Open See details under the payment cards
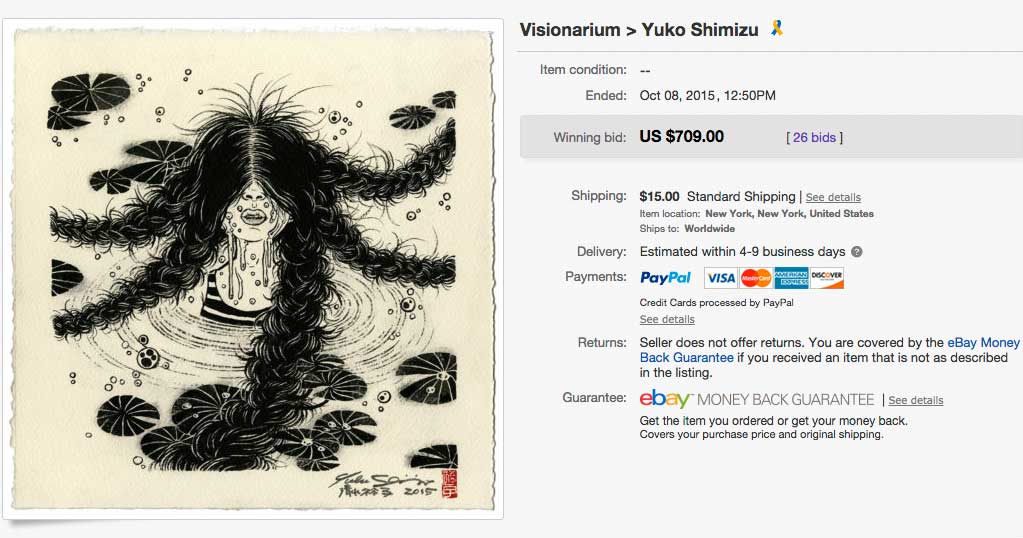The width and height of the screenshot is (1023, 538). (x=667, y=319)
